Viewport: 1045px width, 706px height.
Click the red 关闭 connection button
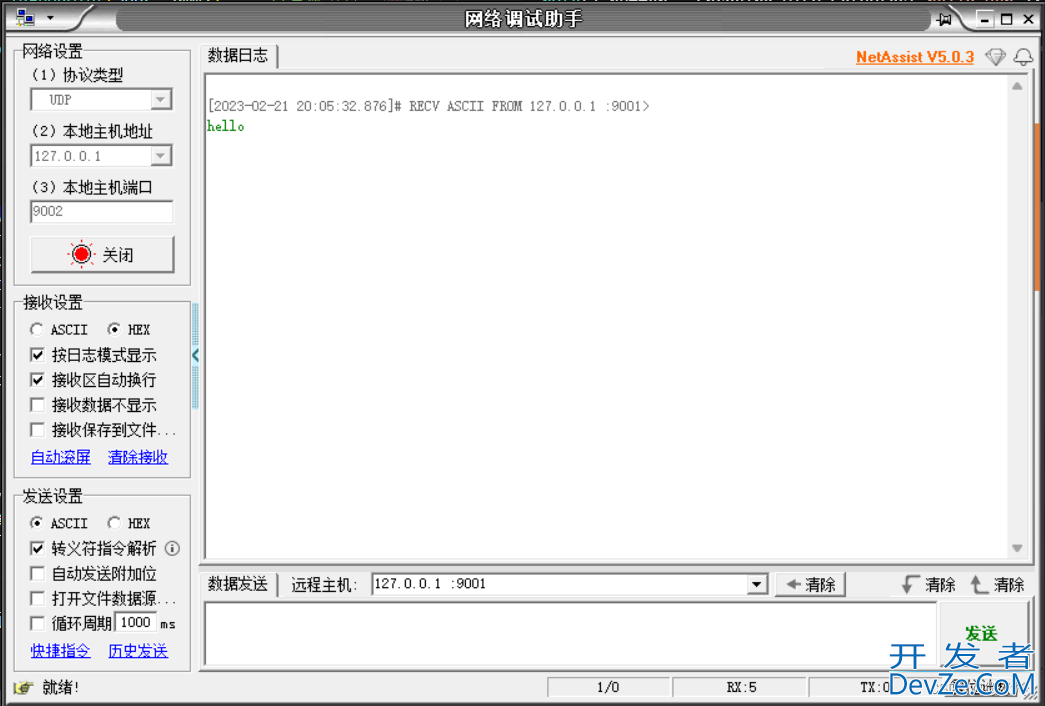coord(102,255)
